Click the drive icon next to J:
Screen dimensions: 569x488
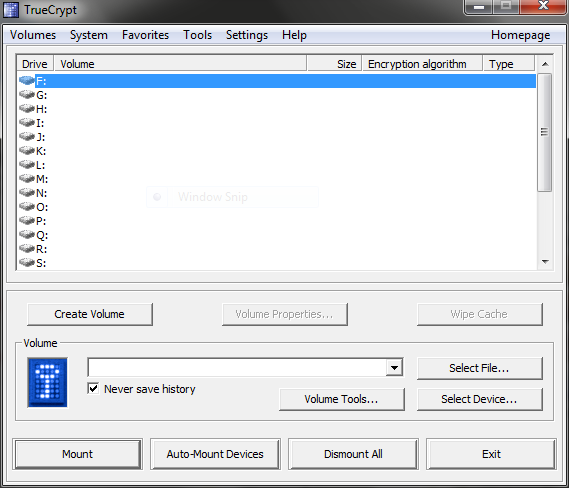27,136
